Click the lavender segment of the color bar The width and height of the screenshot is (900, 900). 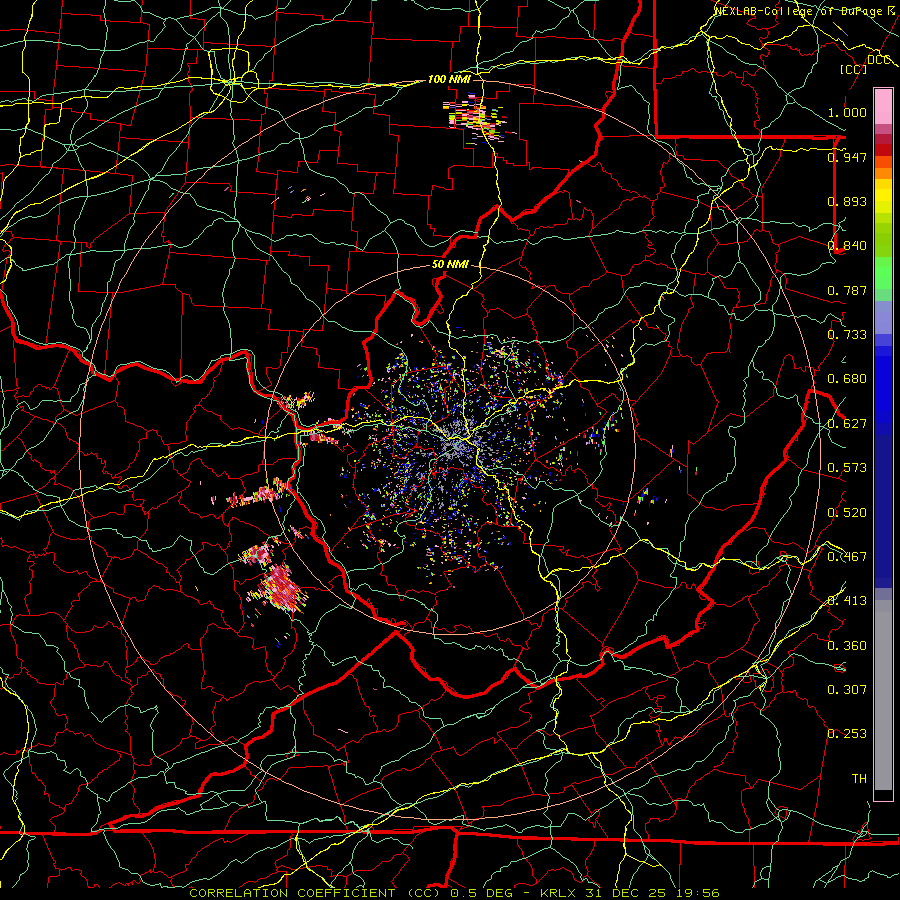pyautogui.click(x=883, y=317)
